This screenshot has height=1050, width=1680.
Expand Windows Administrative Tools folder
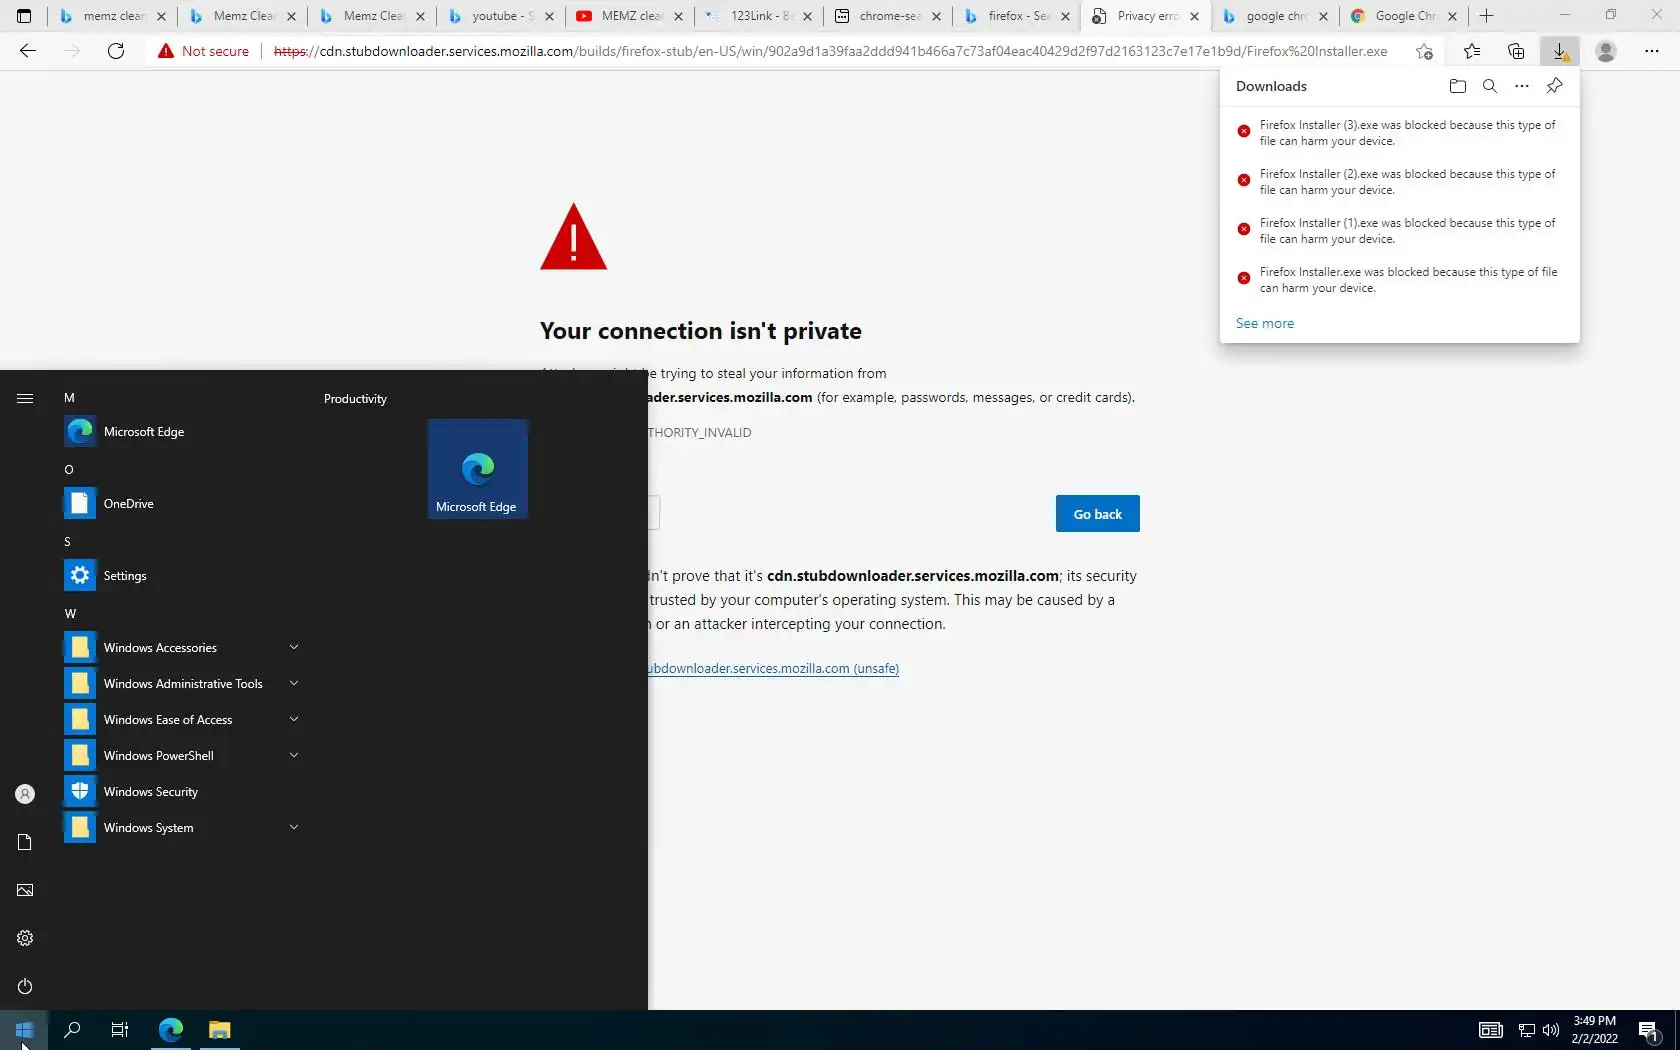click(182, 684)
